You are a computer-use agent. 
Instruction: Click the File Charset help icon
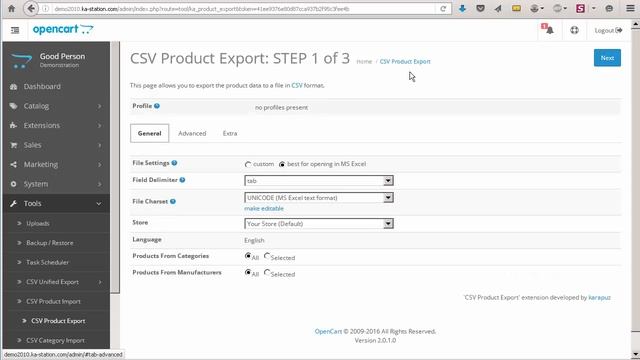pyautogui.click(x=173, y=201)
